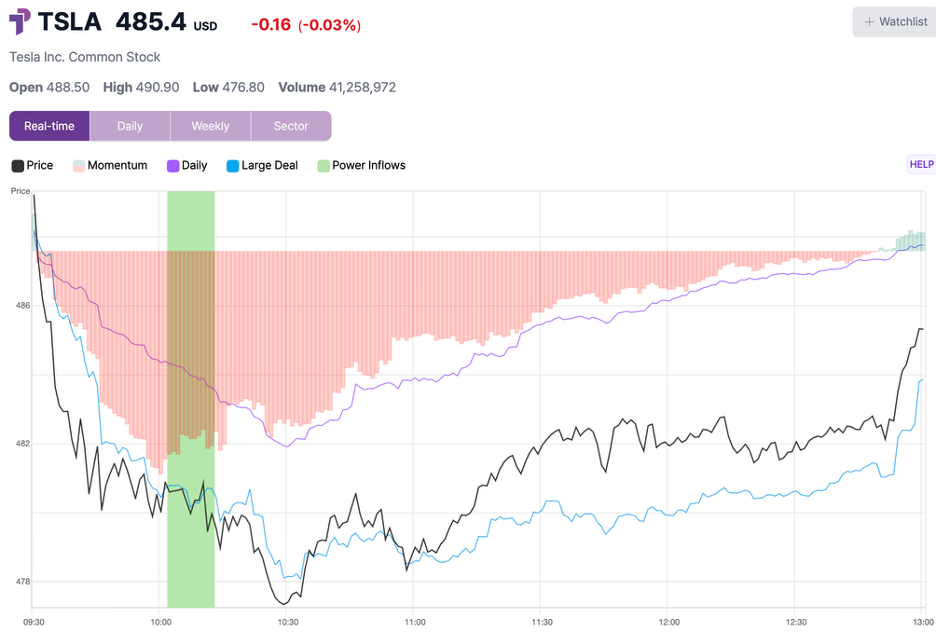Switch to the Real-time tab
The image size is (936, 632).
[x=50, y=126]
